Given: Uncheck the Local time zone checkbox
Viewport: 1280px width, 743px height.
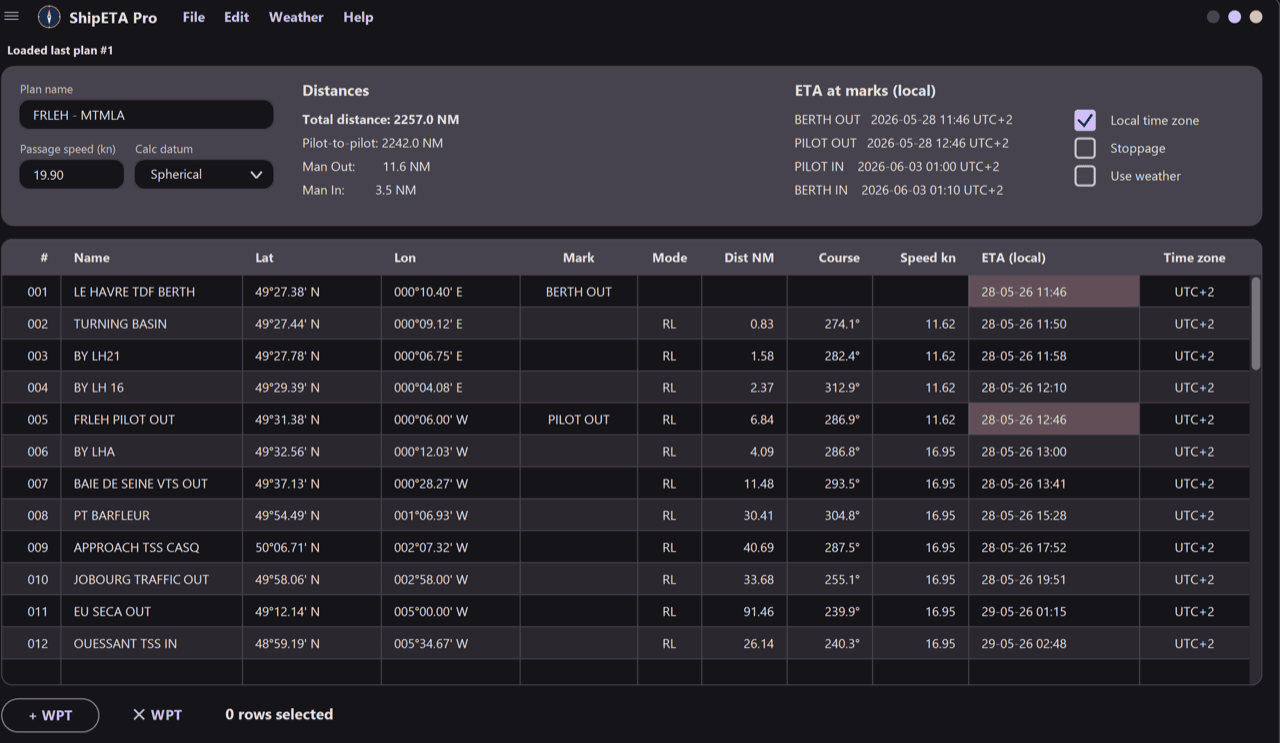Looking at the screenshot, I should (1085, 120).
